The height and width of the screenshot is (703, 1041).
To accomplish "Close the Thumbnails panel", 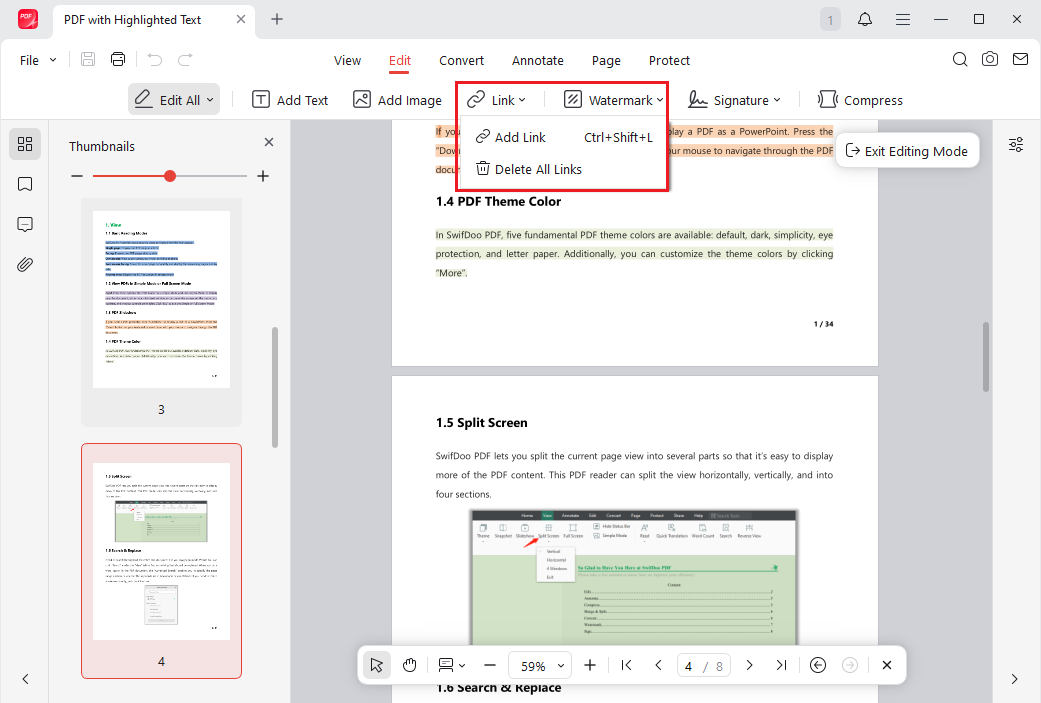I will pos(269,142).
